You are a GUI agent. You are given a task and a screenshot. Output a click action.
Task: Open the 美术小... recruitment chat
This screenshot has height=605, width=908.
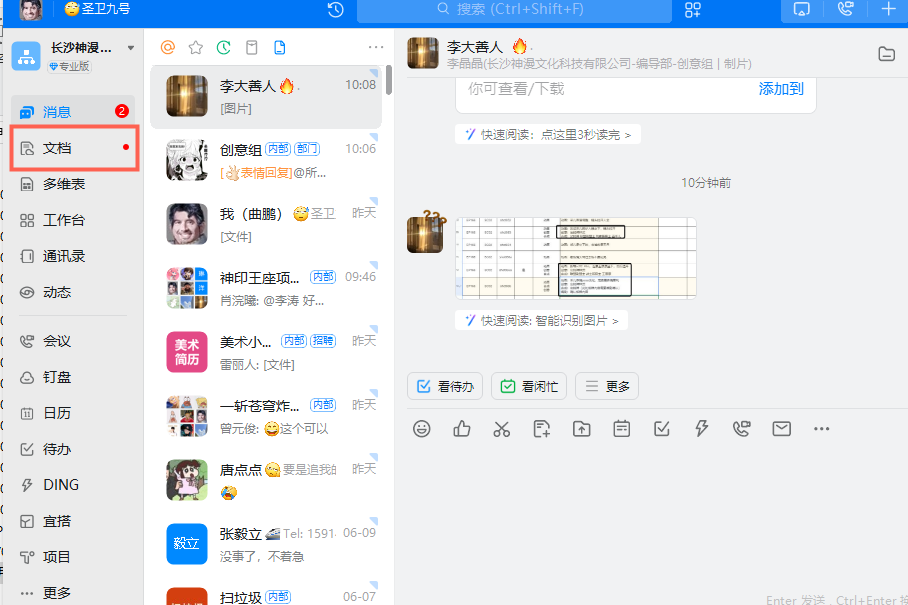click(x=266, y=352)
